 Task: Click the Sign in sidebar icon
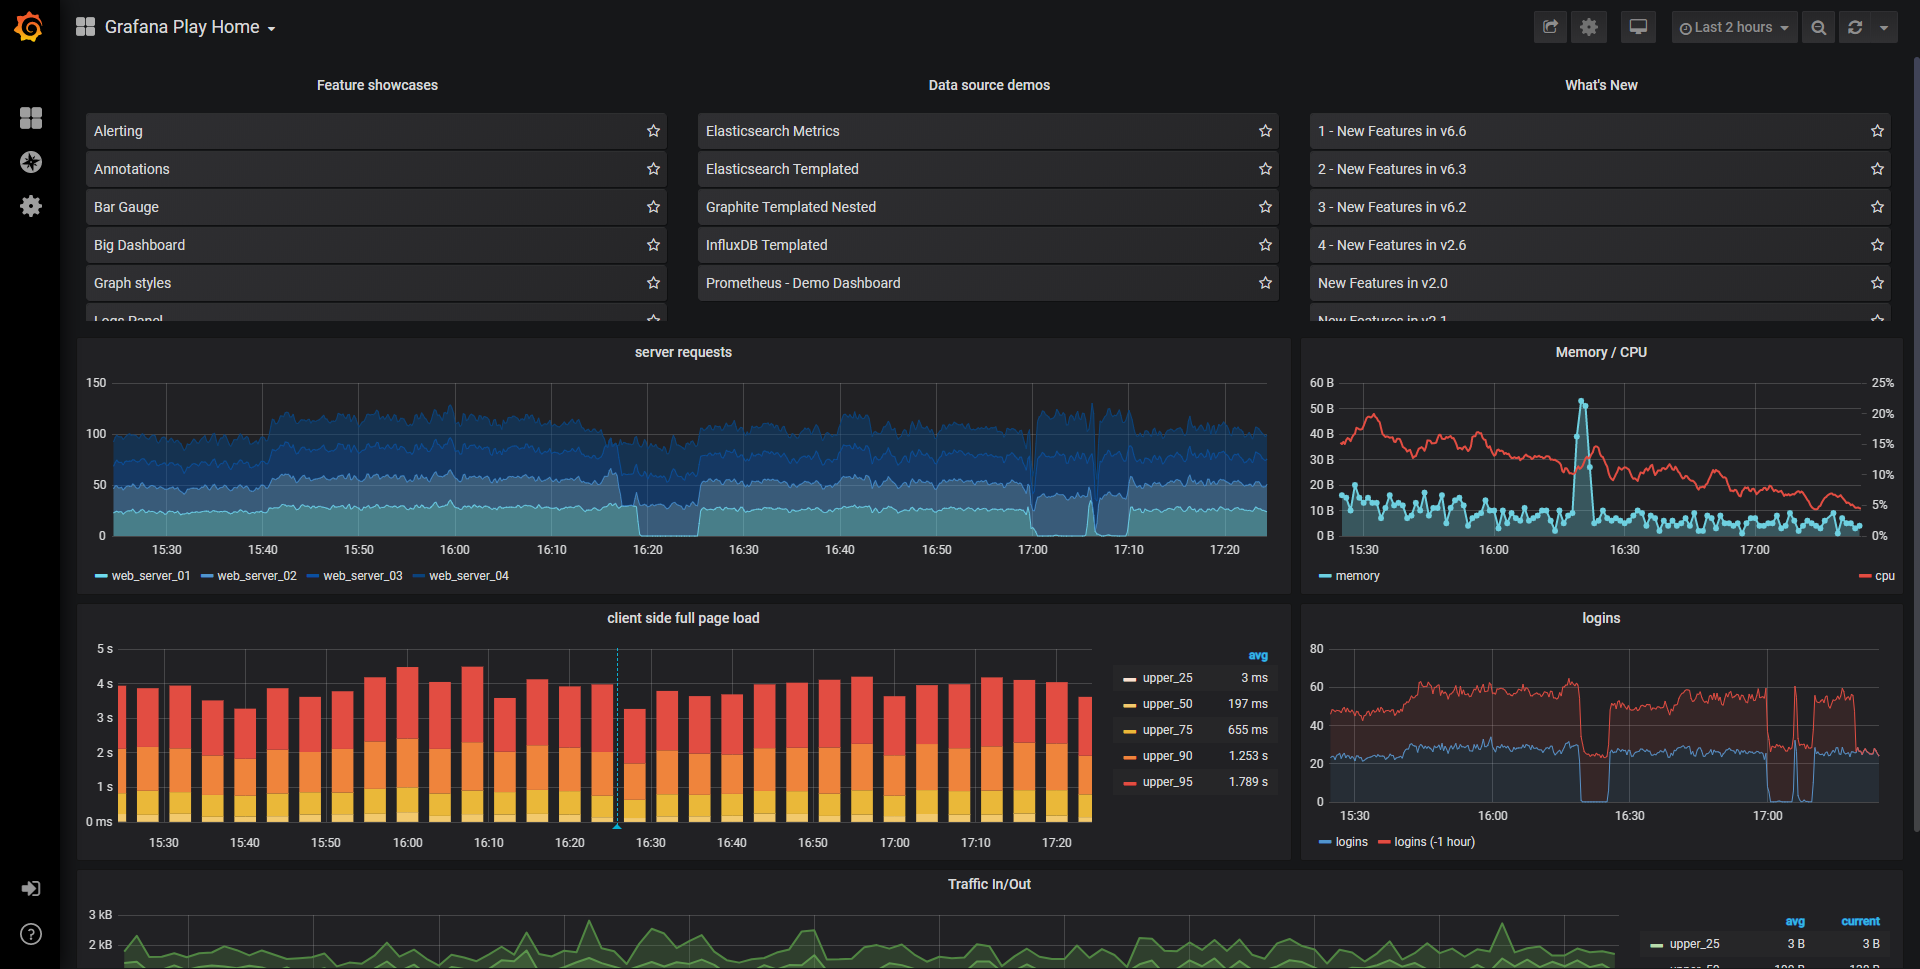[31, 888]
